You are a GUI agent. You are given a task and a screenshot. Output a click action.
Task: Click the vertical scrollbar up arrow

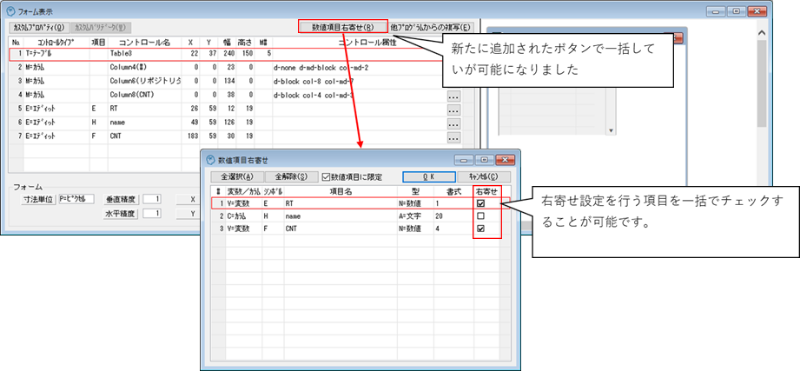[762, 32]
